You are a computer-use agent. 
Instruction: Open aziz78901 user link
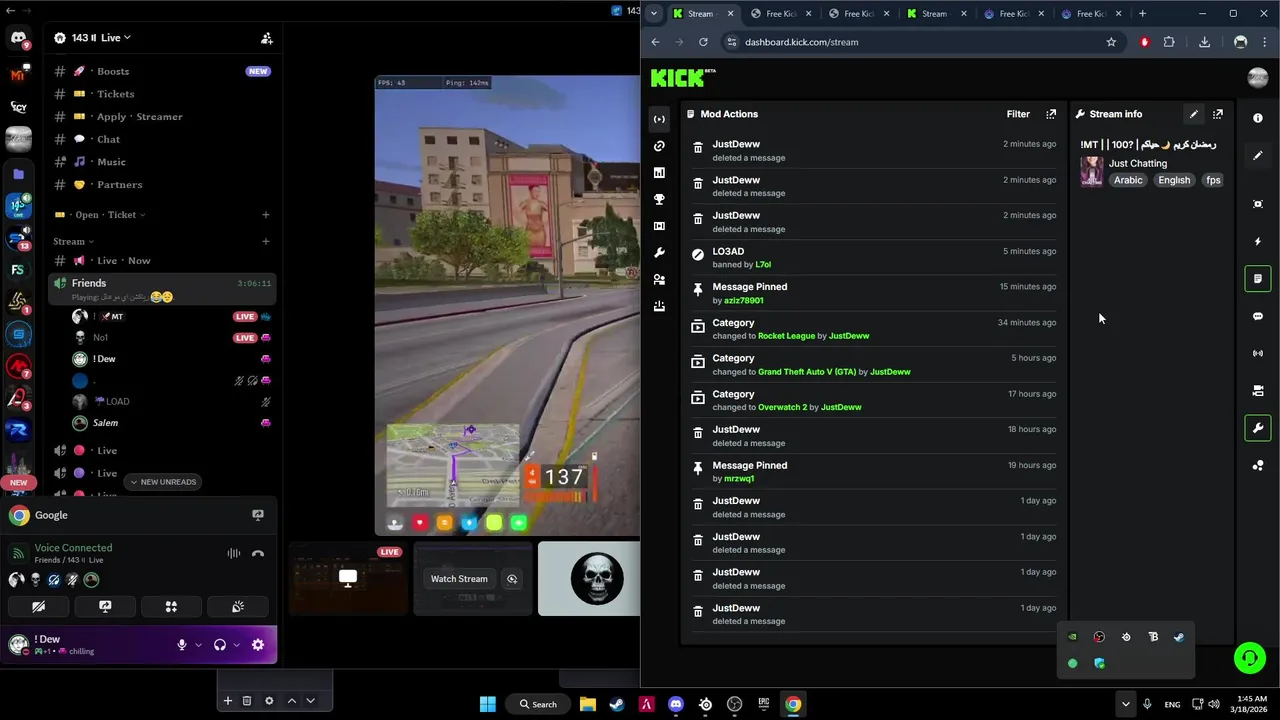[x=743, y=300]
